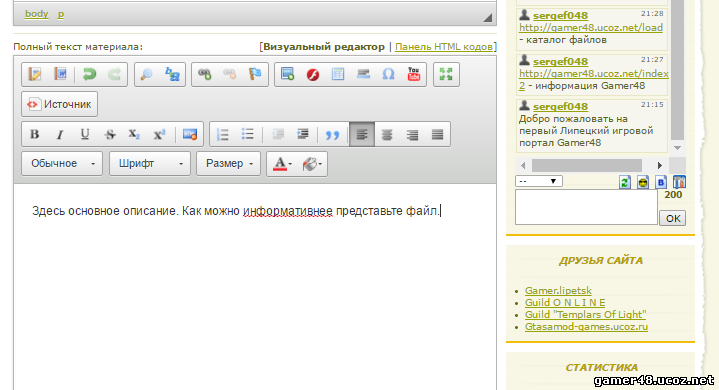Click the Источник source button

[60, 104]
